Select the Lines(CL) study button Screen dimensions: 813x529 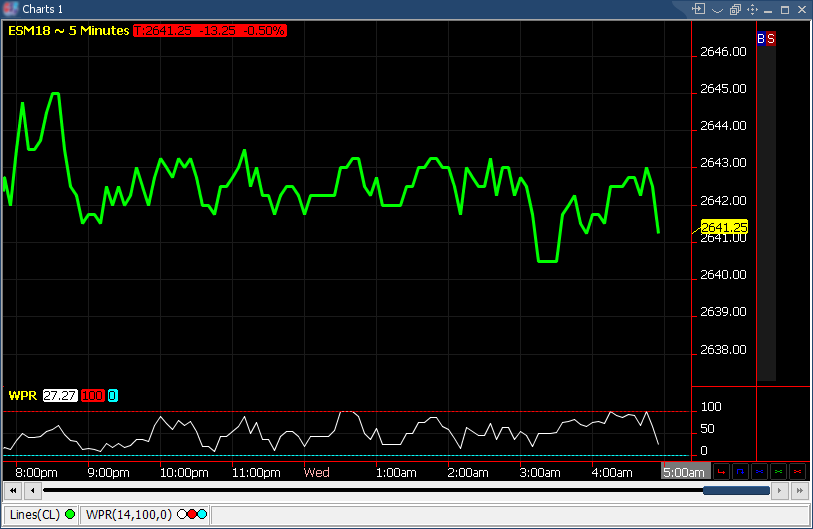41,514
